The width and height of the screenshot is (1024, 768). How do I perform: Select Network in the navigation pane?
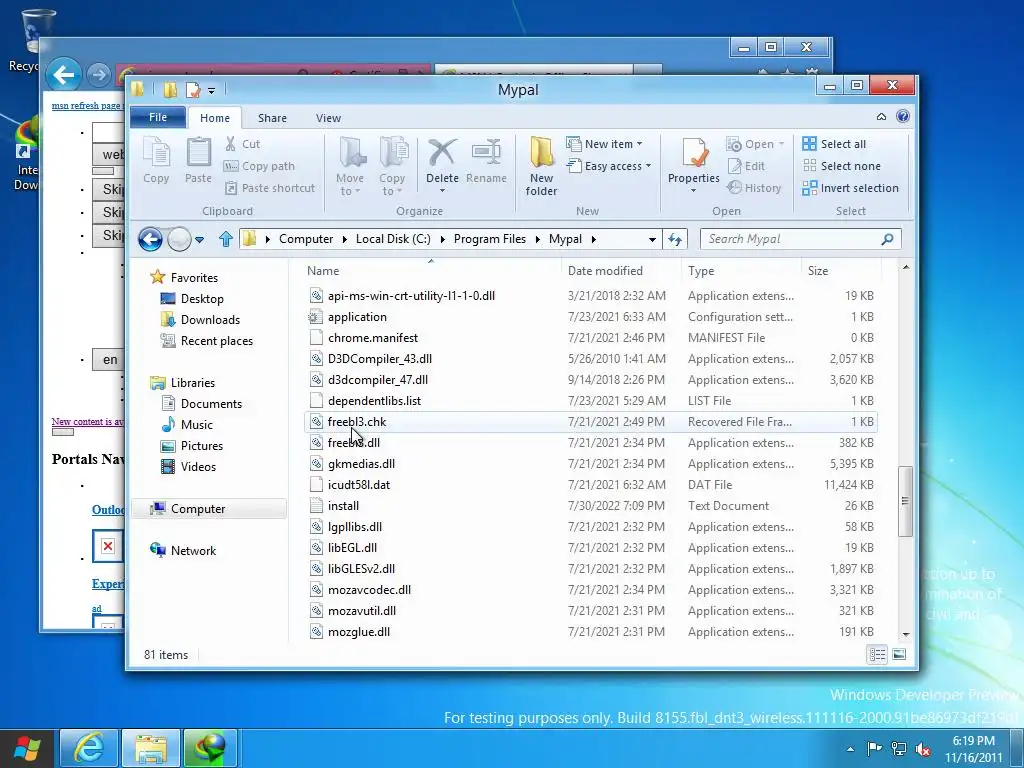point(193,551)
